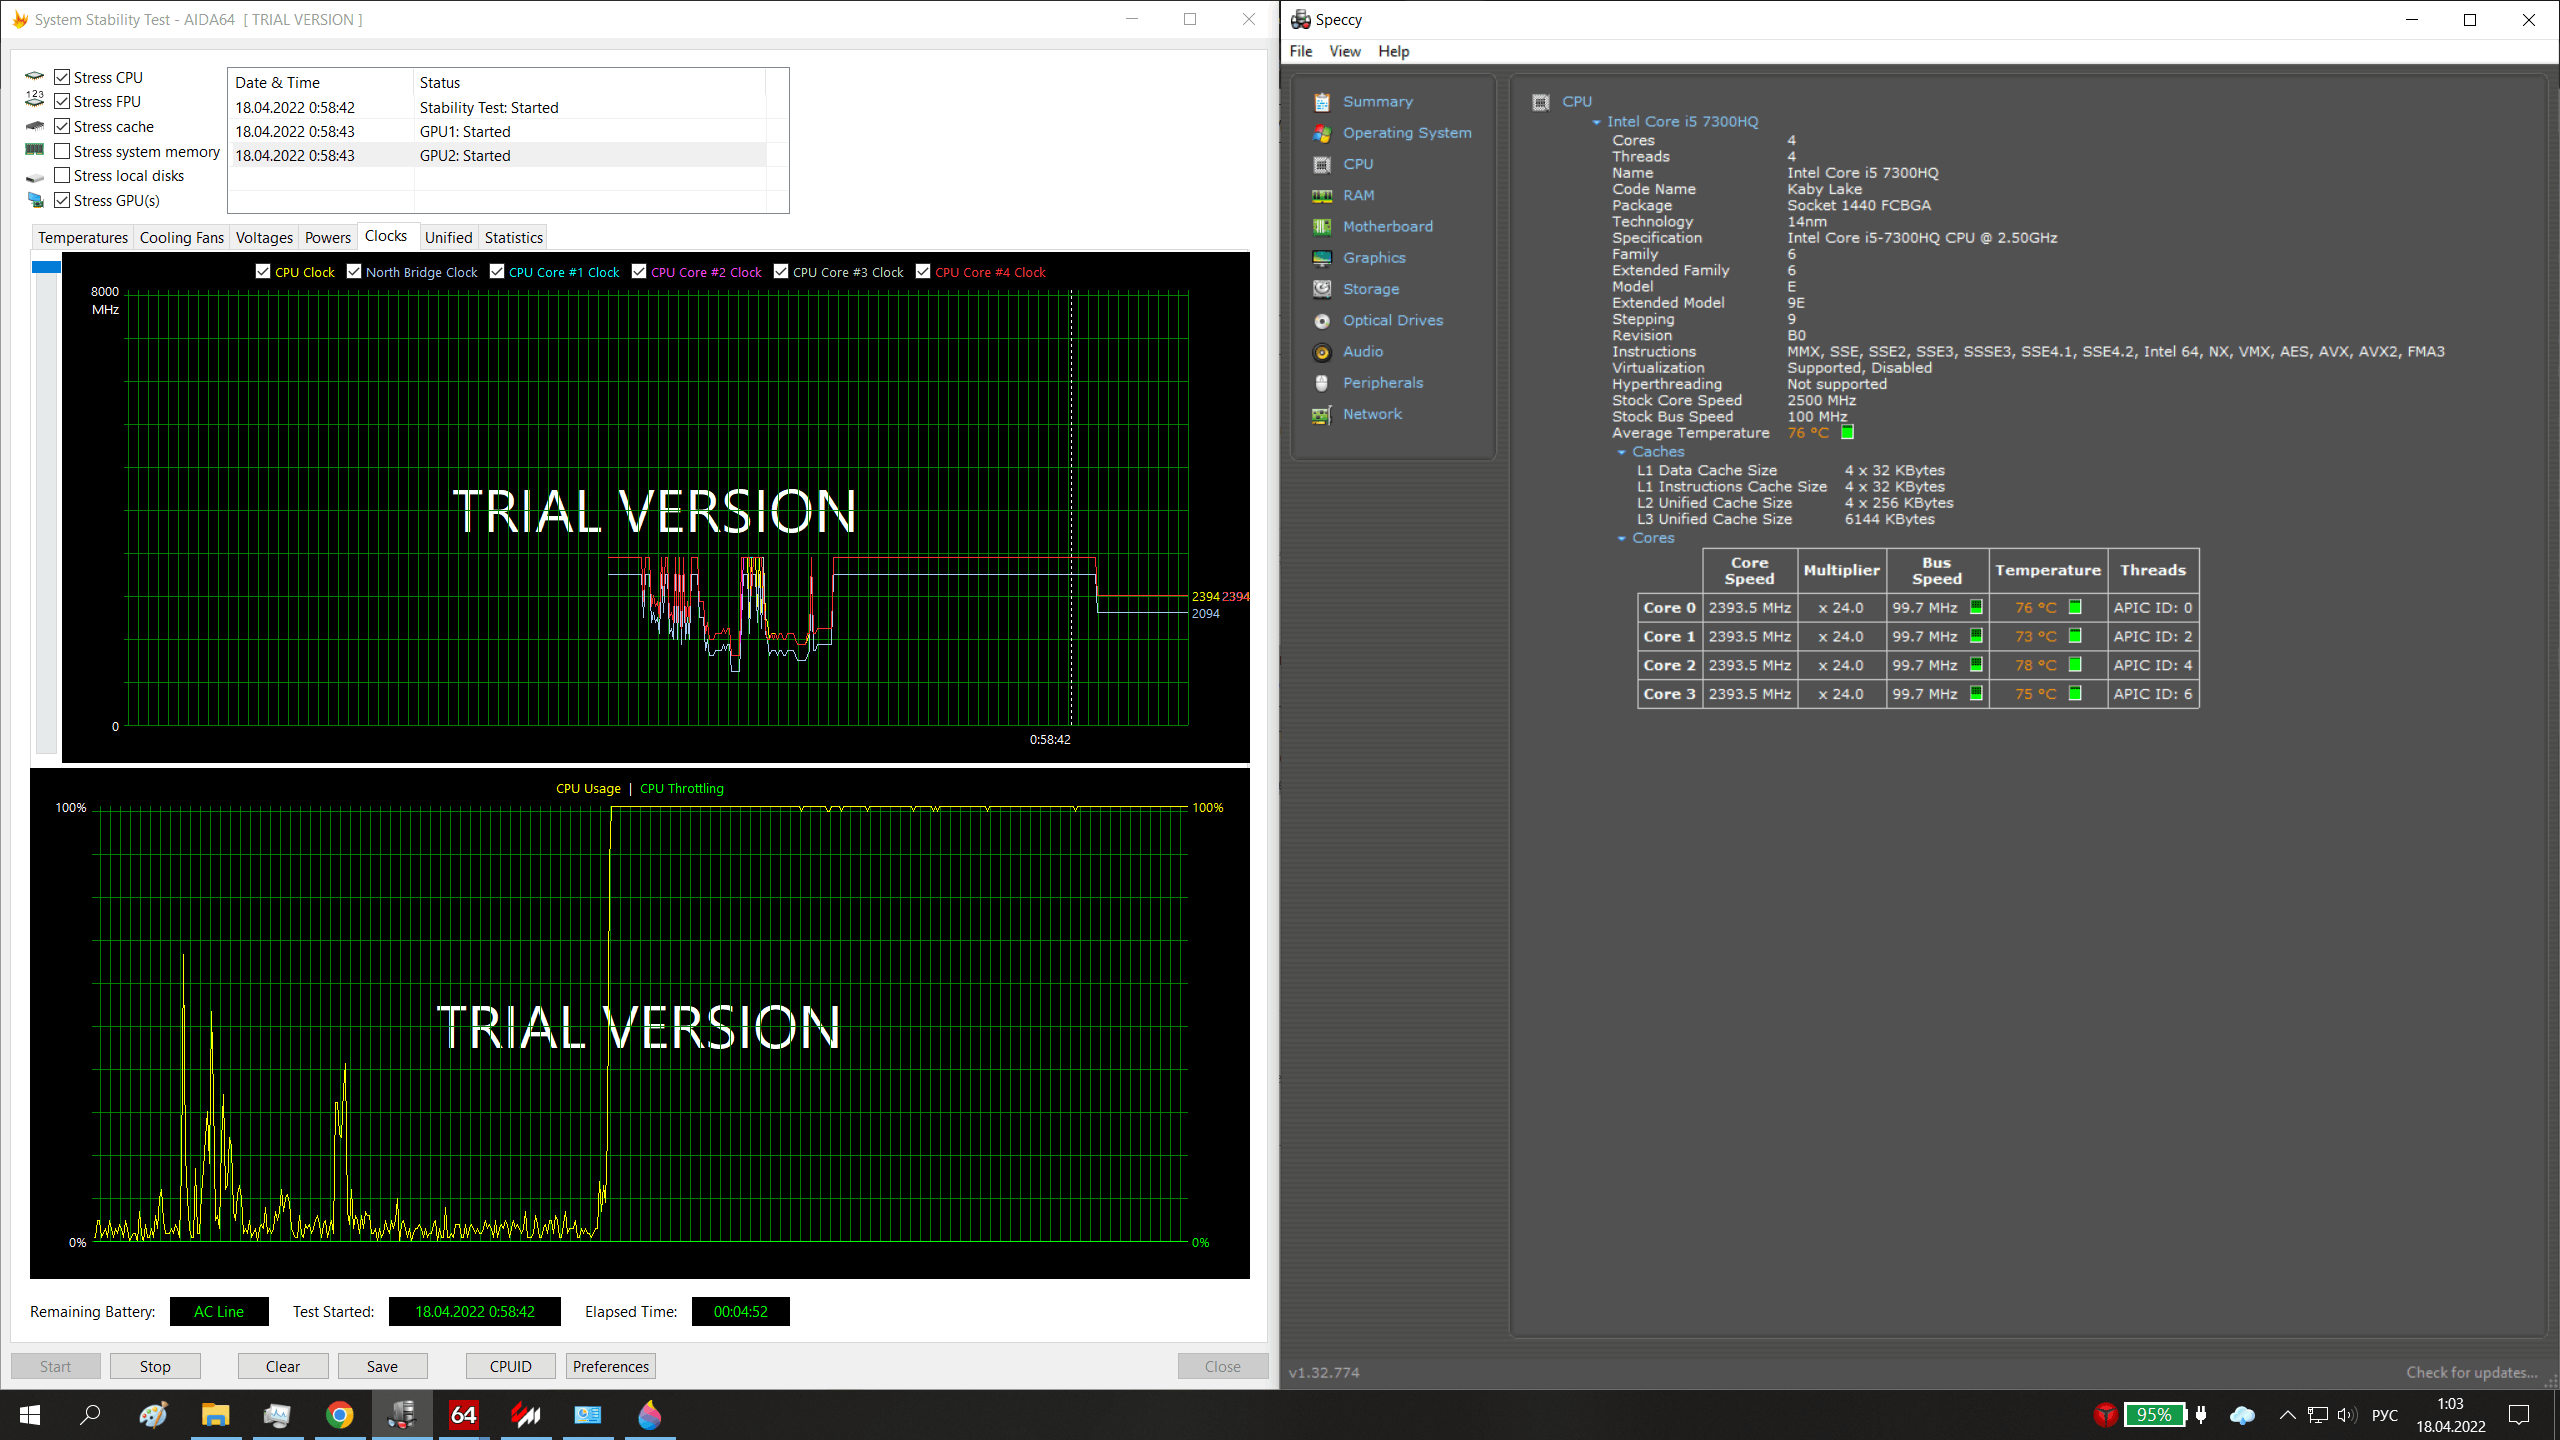Click the Stop button in AIDA64 test

[x=153, y=1366]
